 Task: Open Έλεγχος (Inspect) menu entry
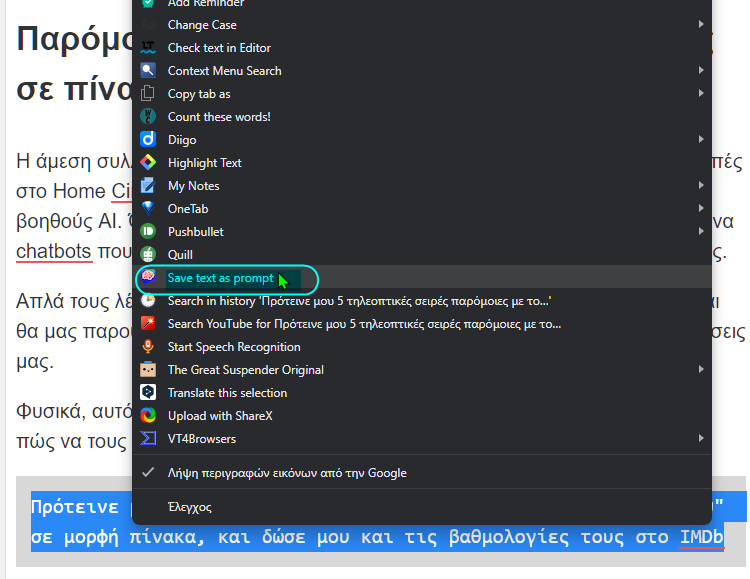click(422, 507)
